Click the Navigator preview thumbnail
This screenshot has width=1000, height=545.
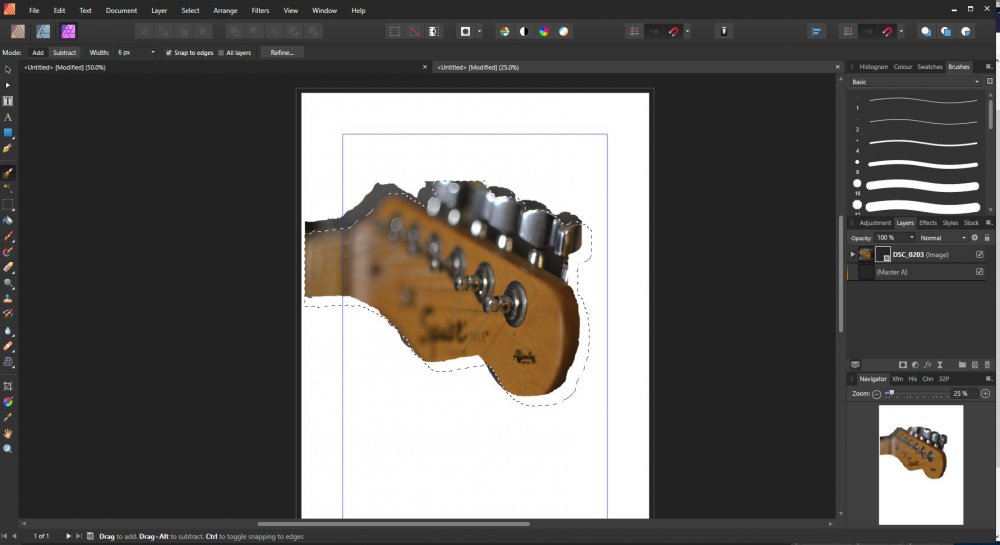pyautogui.click(x=920, y=463)
